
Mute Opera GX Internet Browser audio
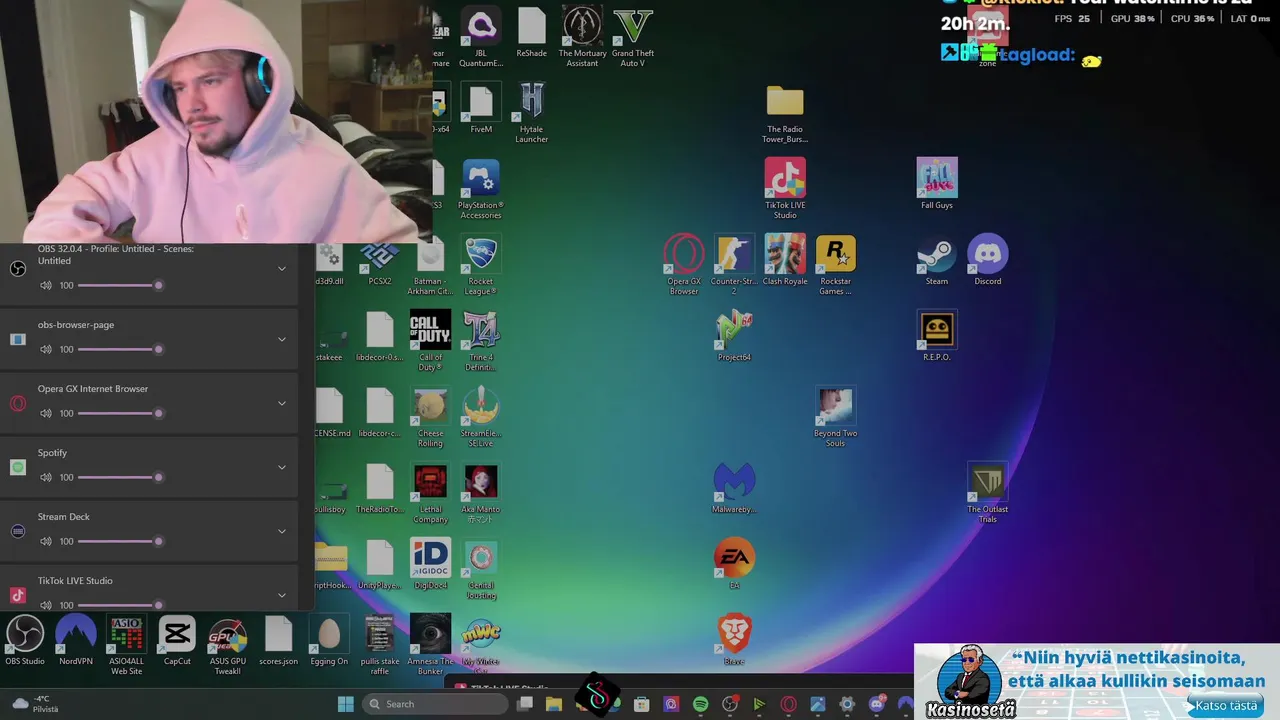[x=46, y=414]
